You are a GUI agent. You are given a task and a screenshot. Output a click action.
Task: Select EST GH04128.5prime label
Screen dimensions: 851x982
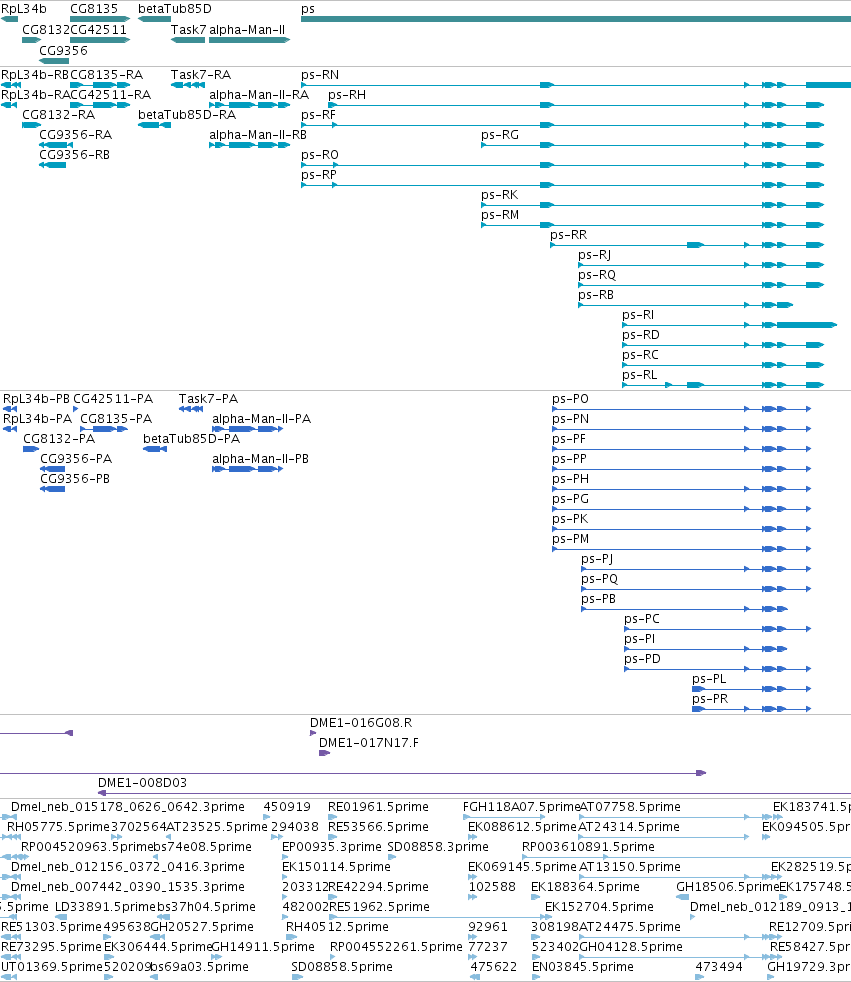click(631, 948)
